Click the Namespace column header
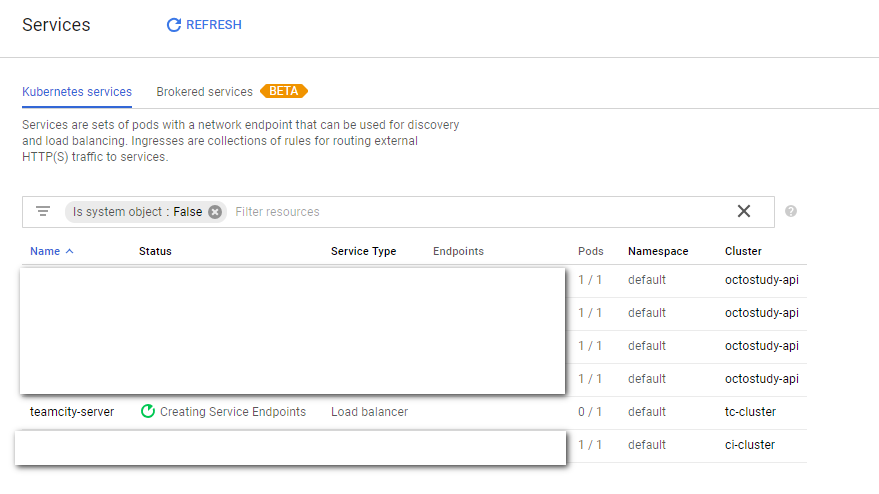 click(x=658, y=251)
